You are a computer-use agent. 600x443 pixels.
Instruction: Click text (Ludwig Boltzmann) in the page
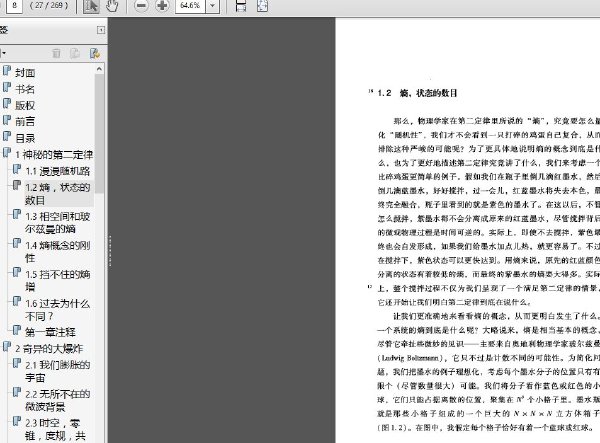pyautogui.click(x=409, y=358)
